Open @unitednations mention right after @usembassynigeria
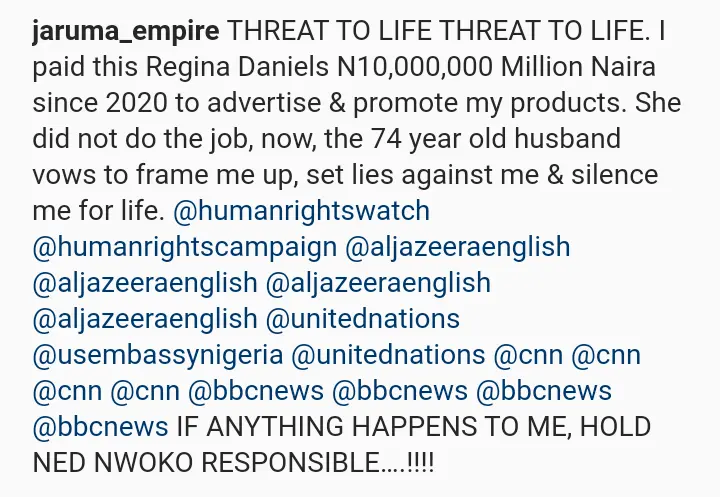The width and height of the screenshot is (720, 497). coord(388,355)
